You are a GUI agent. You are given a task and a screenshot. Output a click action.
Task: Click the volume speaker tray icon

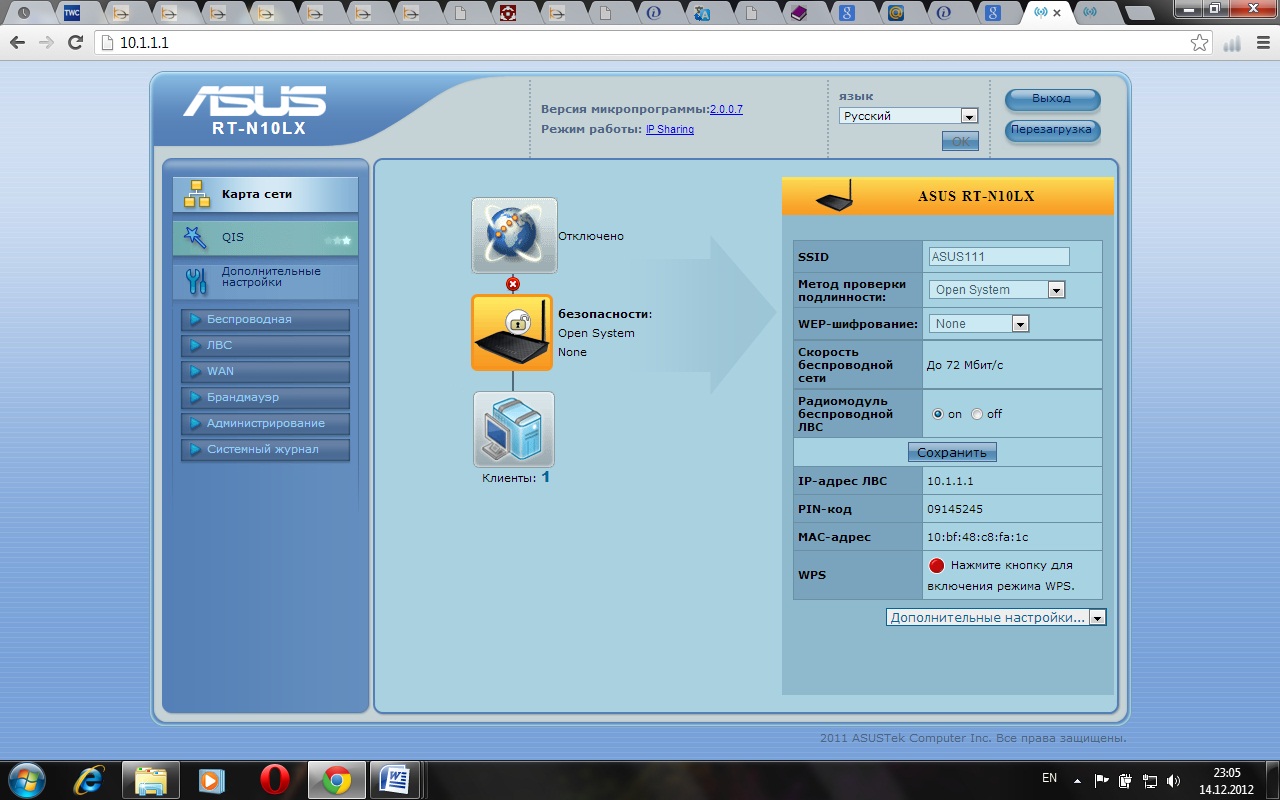(1173, 780)
